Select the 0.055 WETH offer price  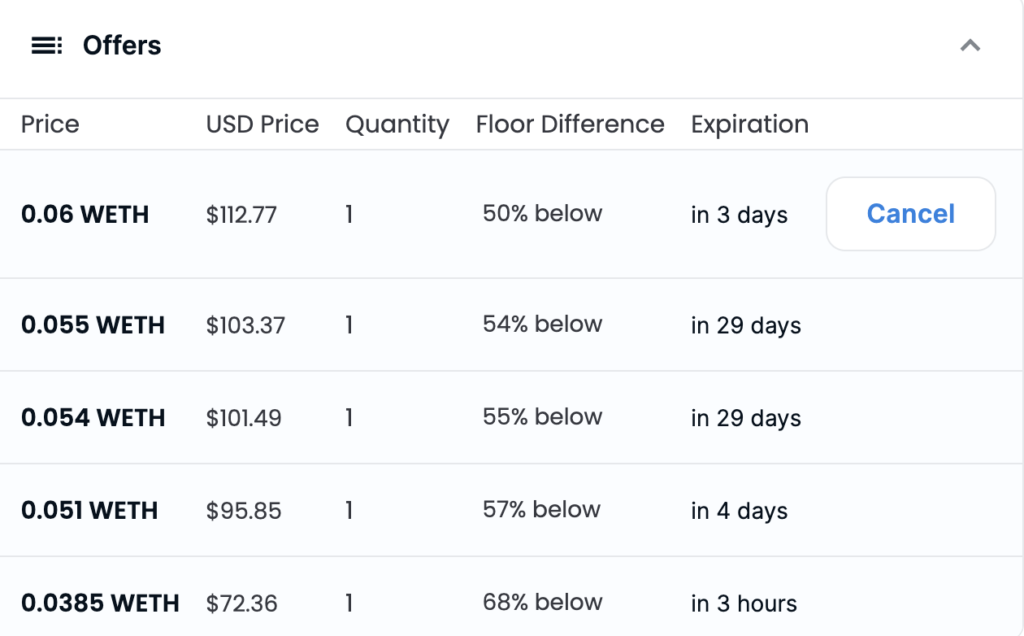point(93,325)
